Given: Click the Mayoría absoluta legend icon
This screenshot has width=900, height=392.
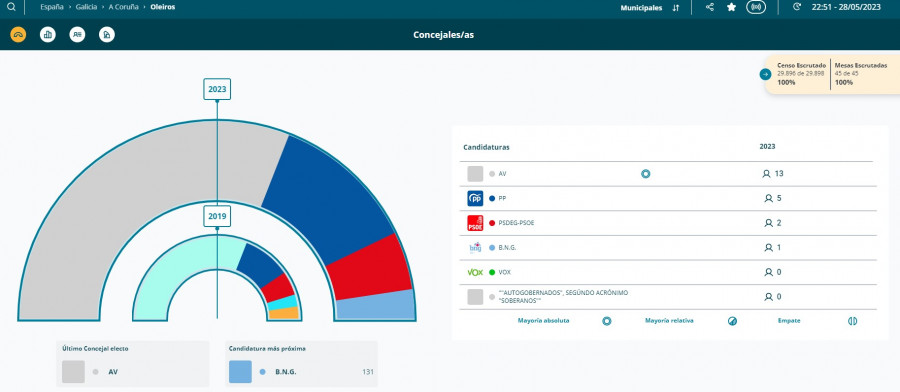Looking at the screenshot, I should click(x=607, y=321).
